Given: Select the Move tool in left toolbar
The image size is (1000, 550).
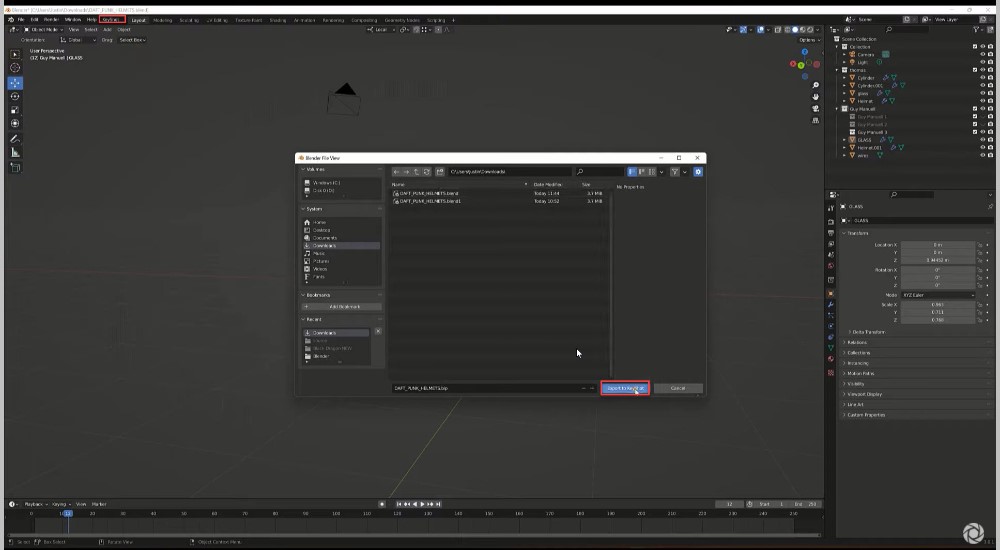Looking at the screenshot, I should (15, 82).
